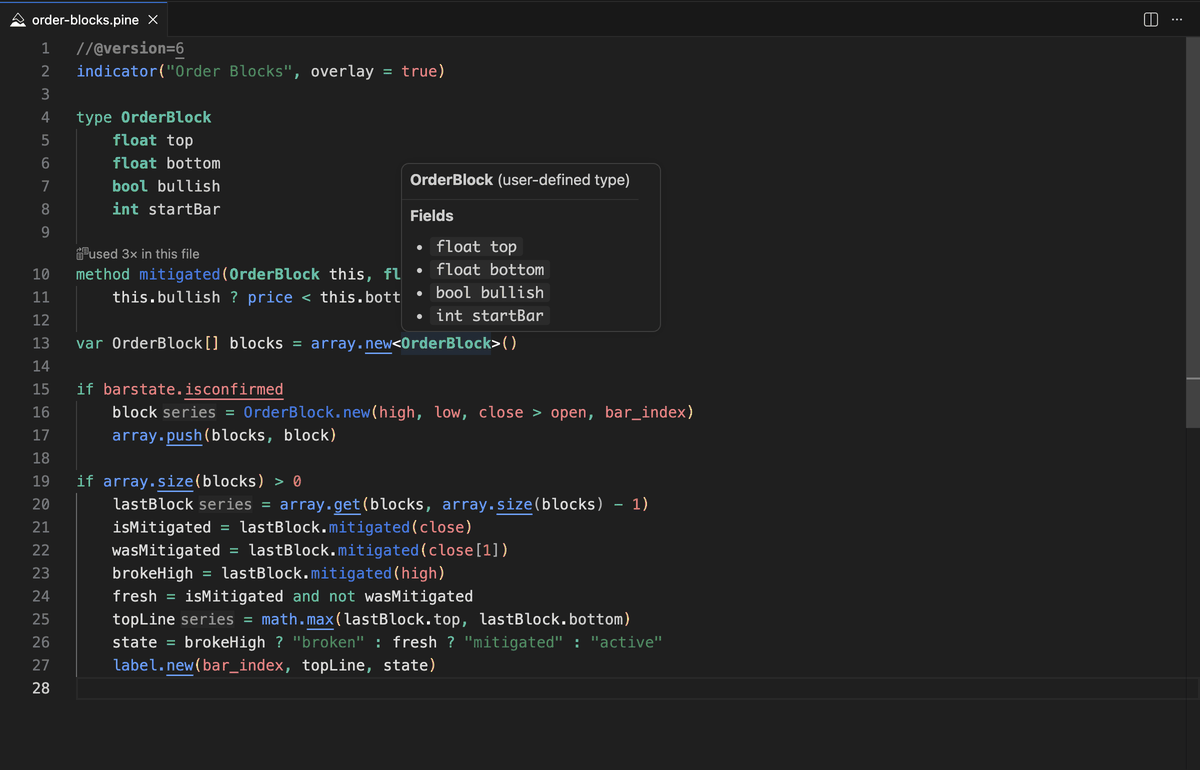The image size is (1200, 770).
Task: Click the references icon beside 'used 3×'
Action: pos(82,254)
